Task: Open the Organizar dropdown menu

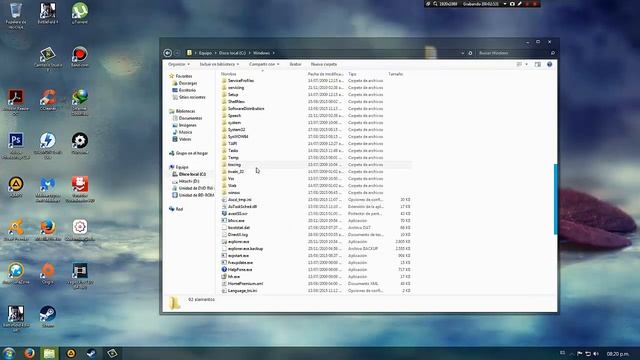Action: pyautogui.click(x=179, y=64)
